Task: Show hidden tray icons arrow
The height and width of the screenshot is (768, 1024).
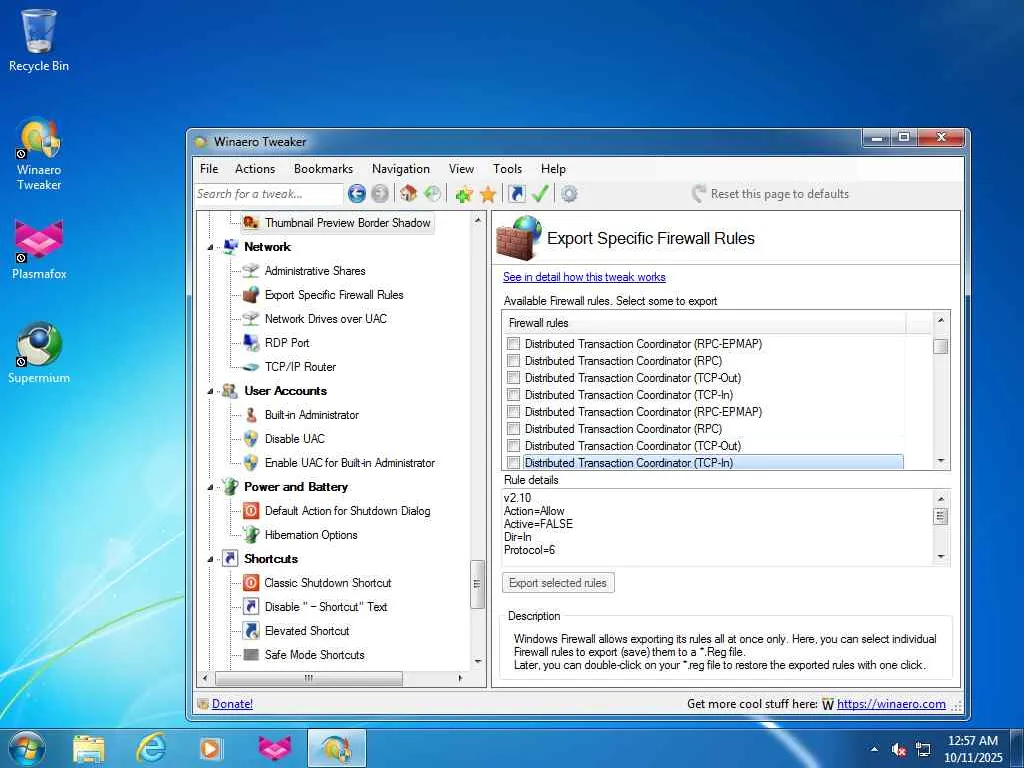Action: (x=874, y=749)
